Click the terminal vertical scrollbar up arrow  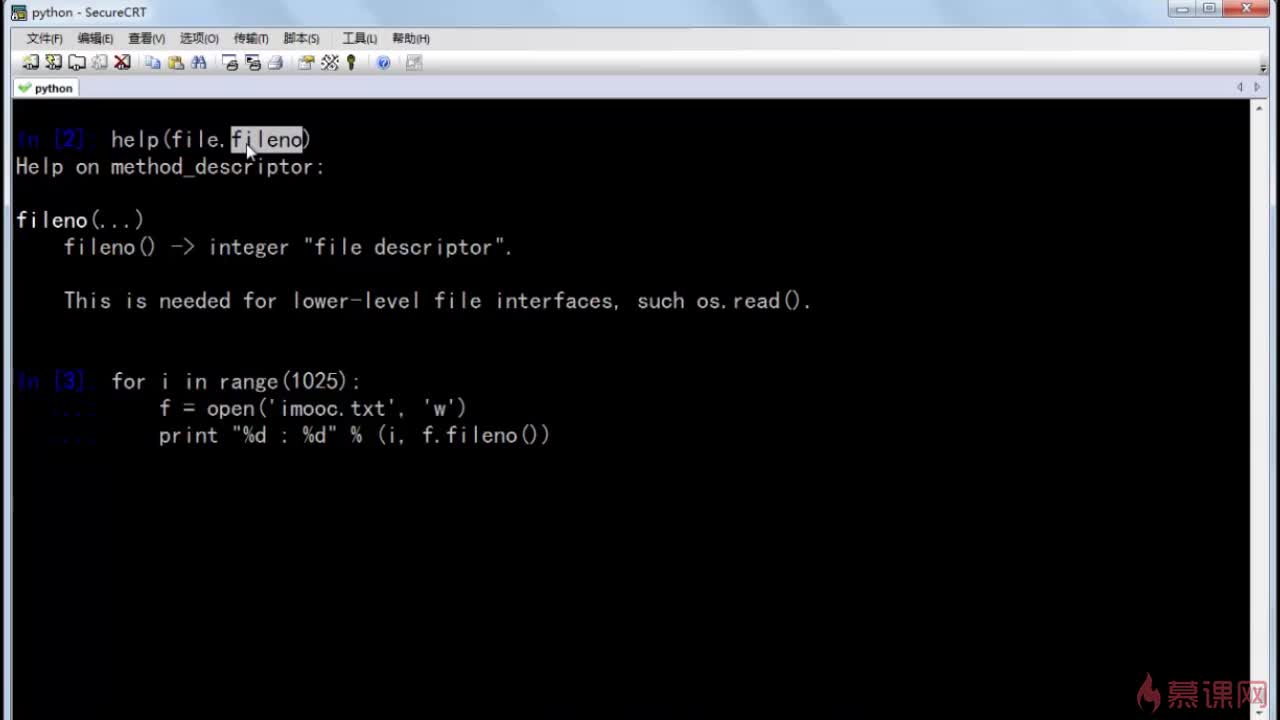click(1259, 109)
